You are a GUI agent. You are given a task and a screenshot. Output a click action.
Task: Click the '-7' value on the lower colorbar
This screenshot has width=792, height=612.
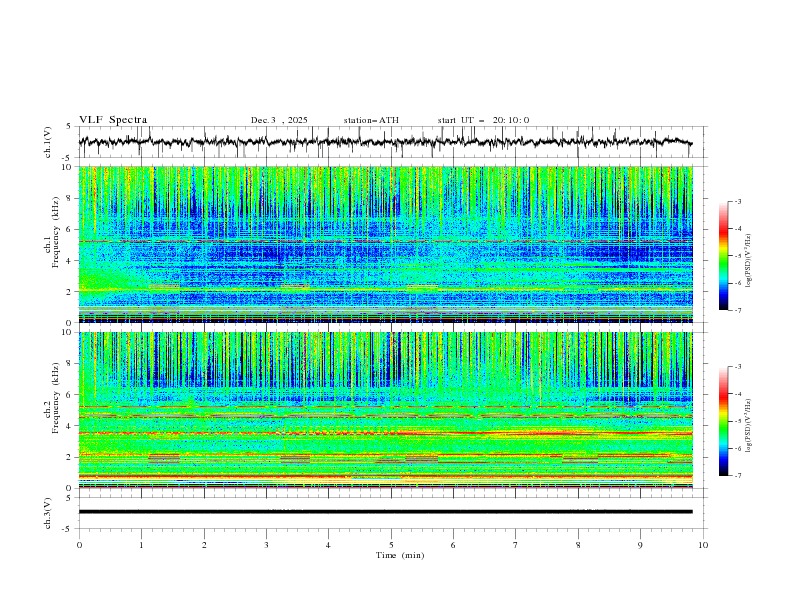point(737,475)
